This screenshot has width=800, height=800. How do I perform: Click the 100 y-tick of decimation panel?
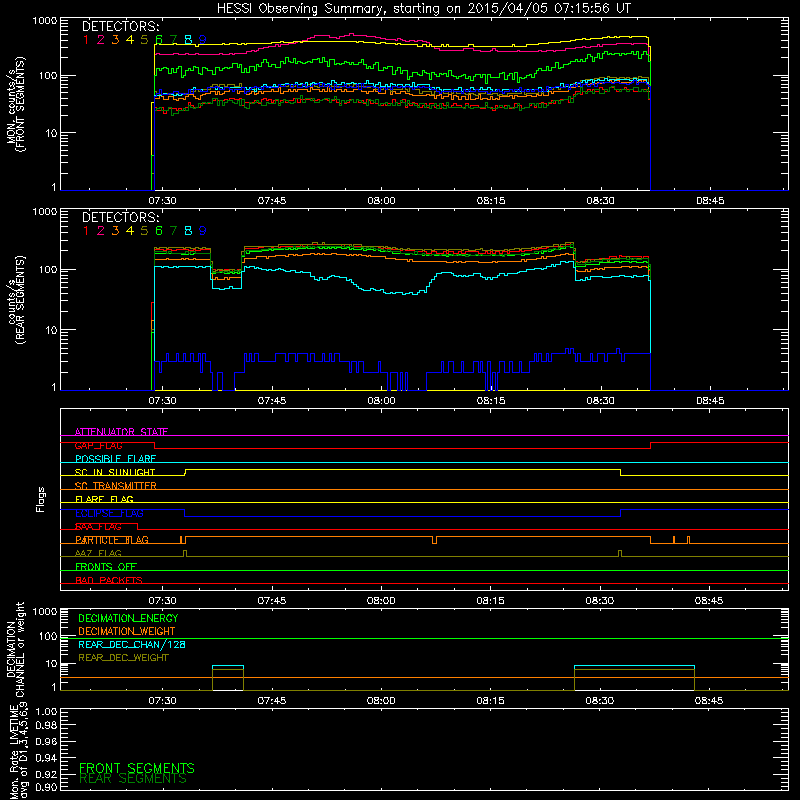click(48, 636)
